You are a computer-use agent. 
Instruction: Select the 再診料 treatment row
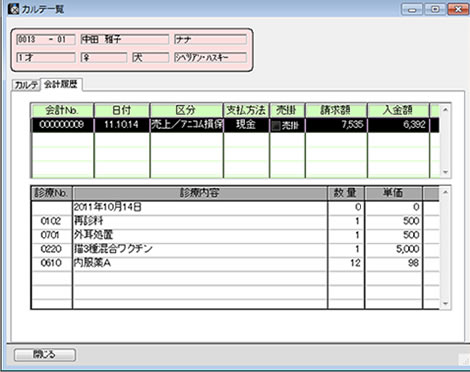tap(235, 221)
